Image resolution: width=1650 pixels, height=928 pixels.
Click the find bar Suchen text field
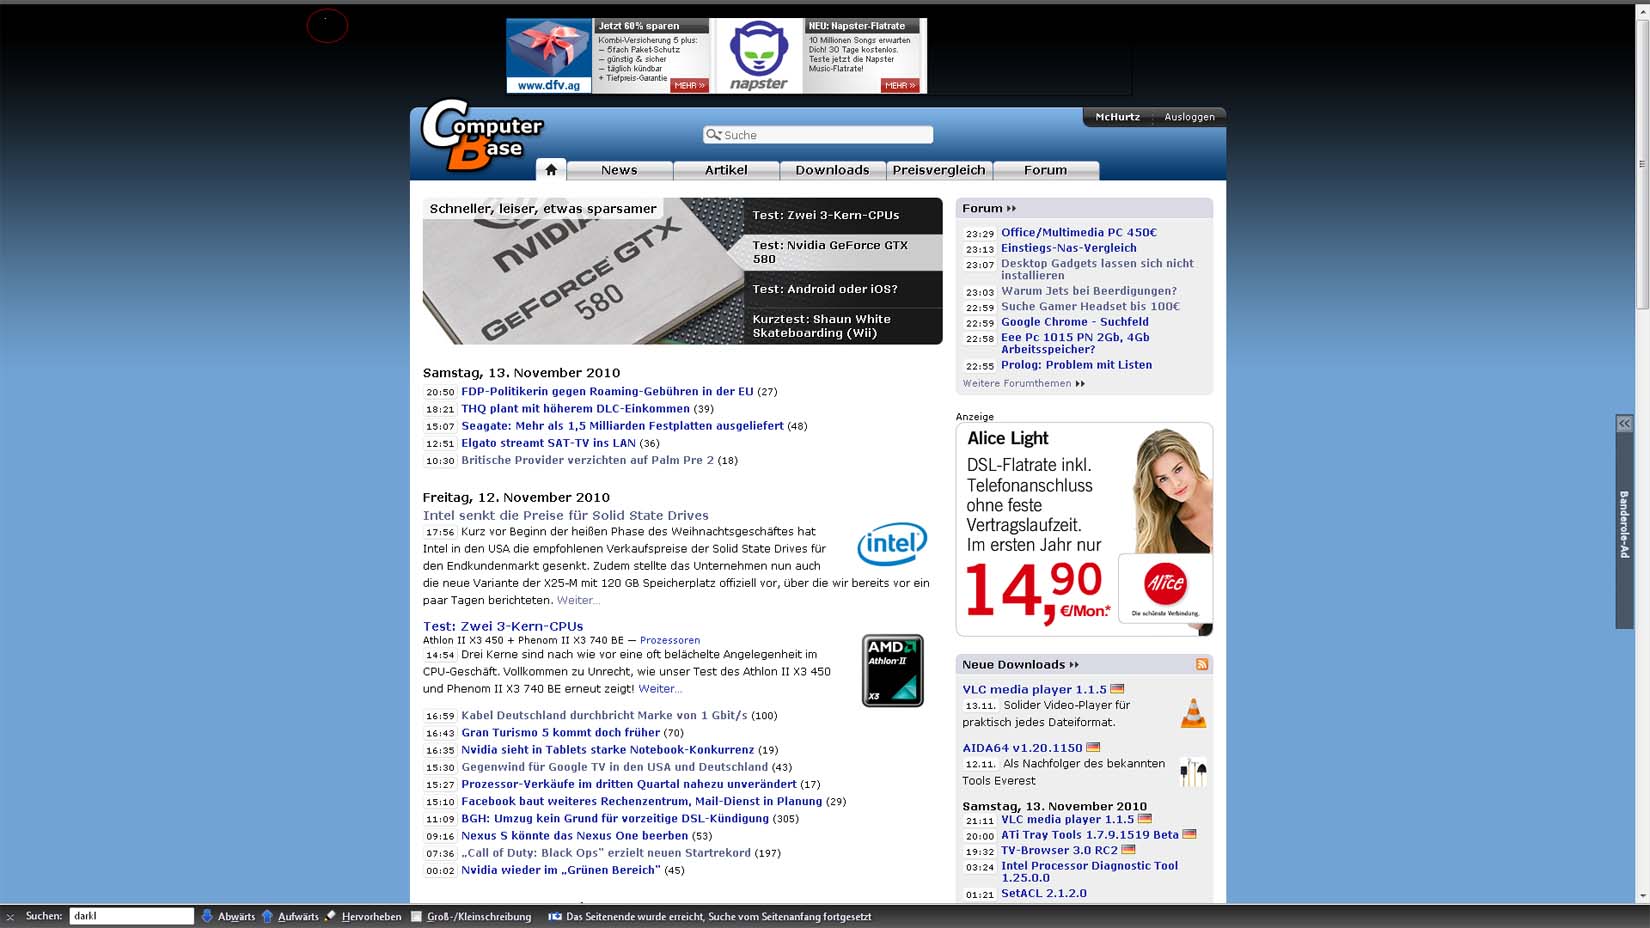coord(131,916)
